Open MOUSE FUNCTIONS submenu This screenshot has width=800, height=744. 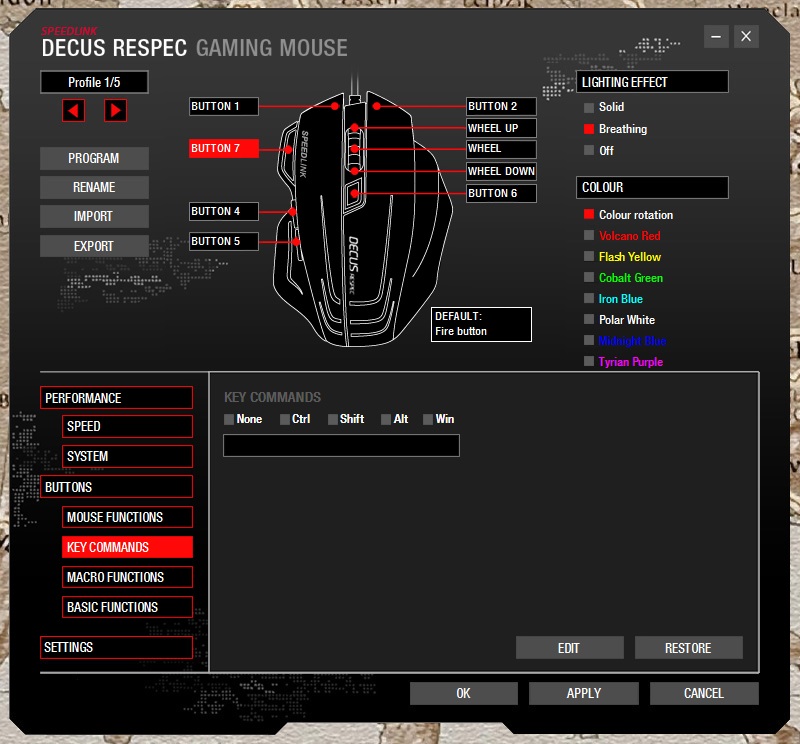[128, 517]
